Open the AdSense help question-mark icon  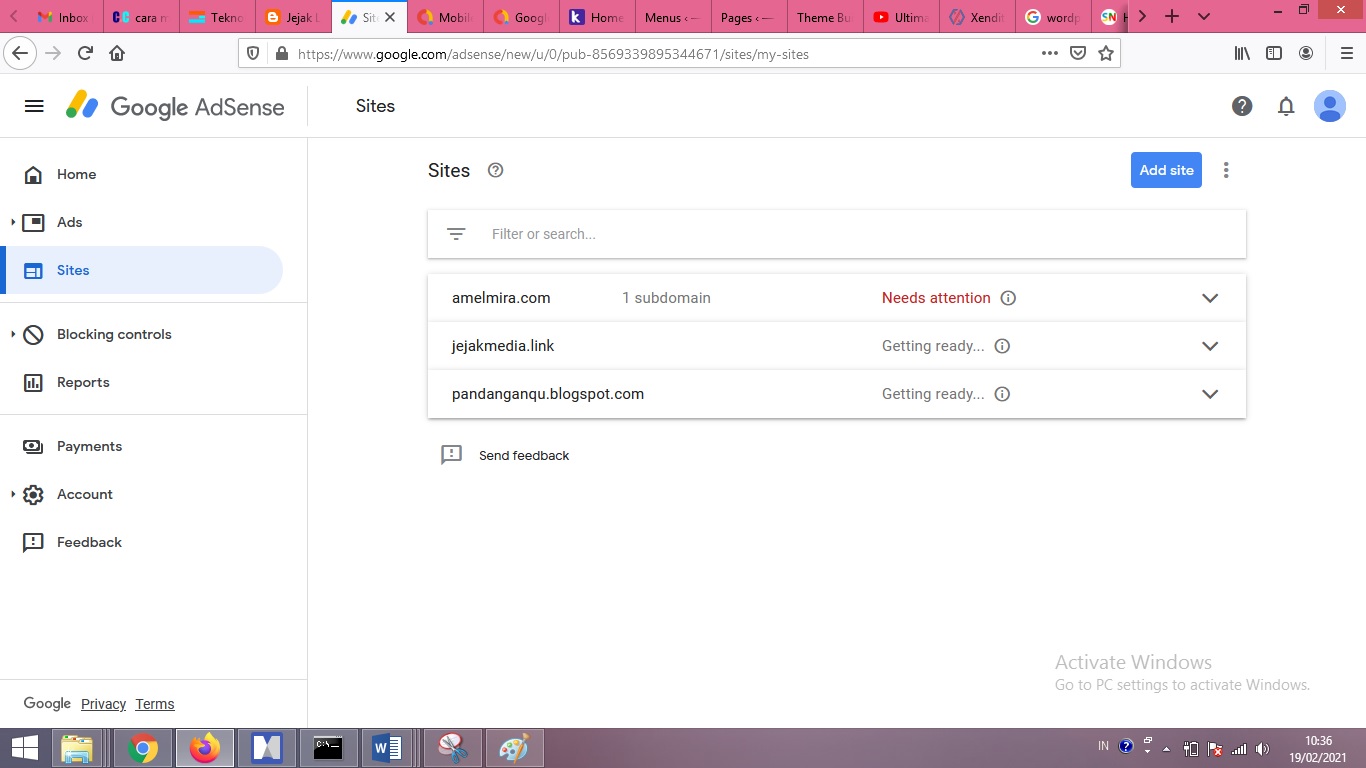[1242, 106]
